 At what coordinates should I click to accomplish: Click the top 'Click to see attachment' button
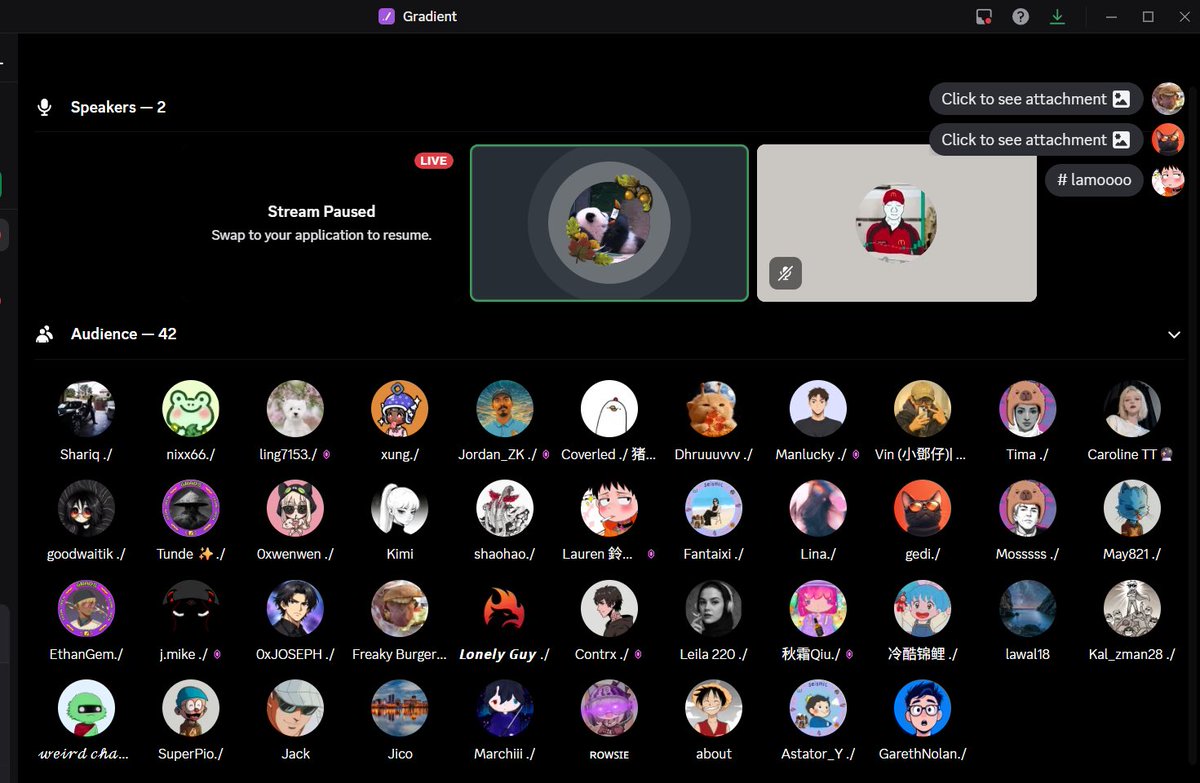(1035, 98)
